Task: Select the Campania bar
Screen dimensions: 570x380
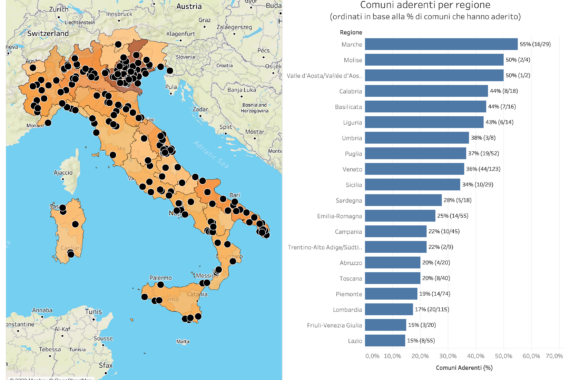Action: 396,231
